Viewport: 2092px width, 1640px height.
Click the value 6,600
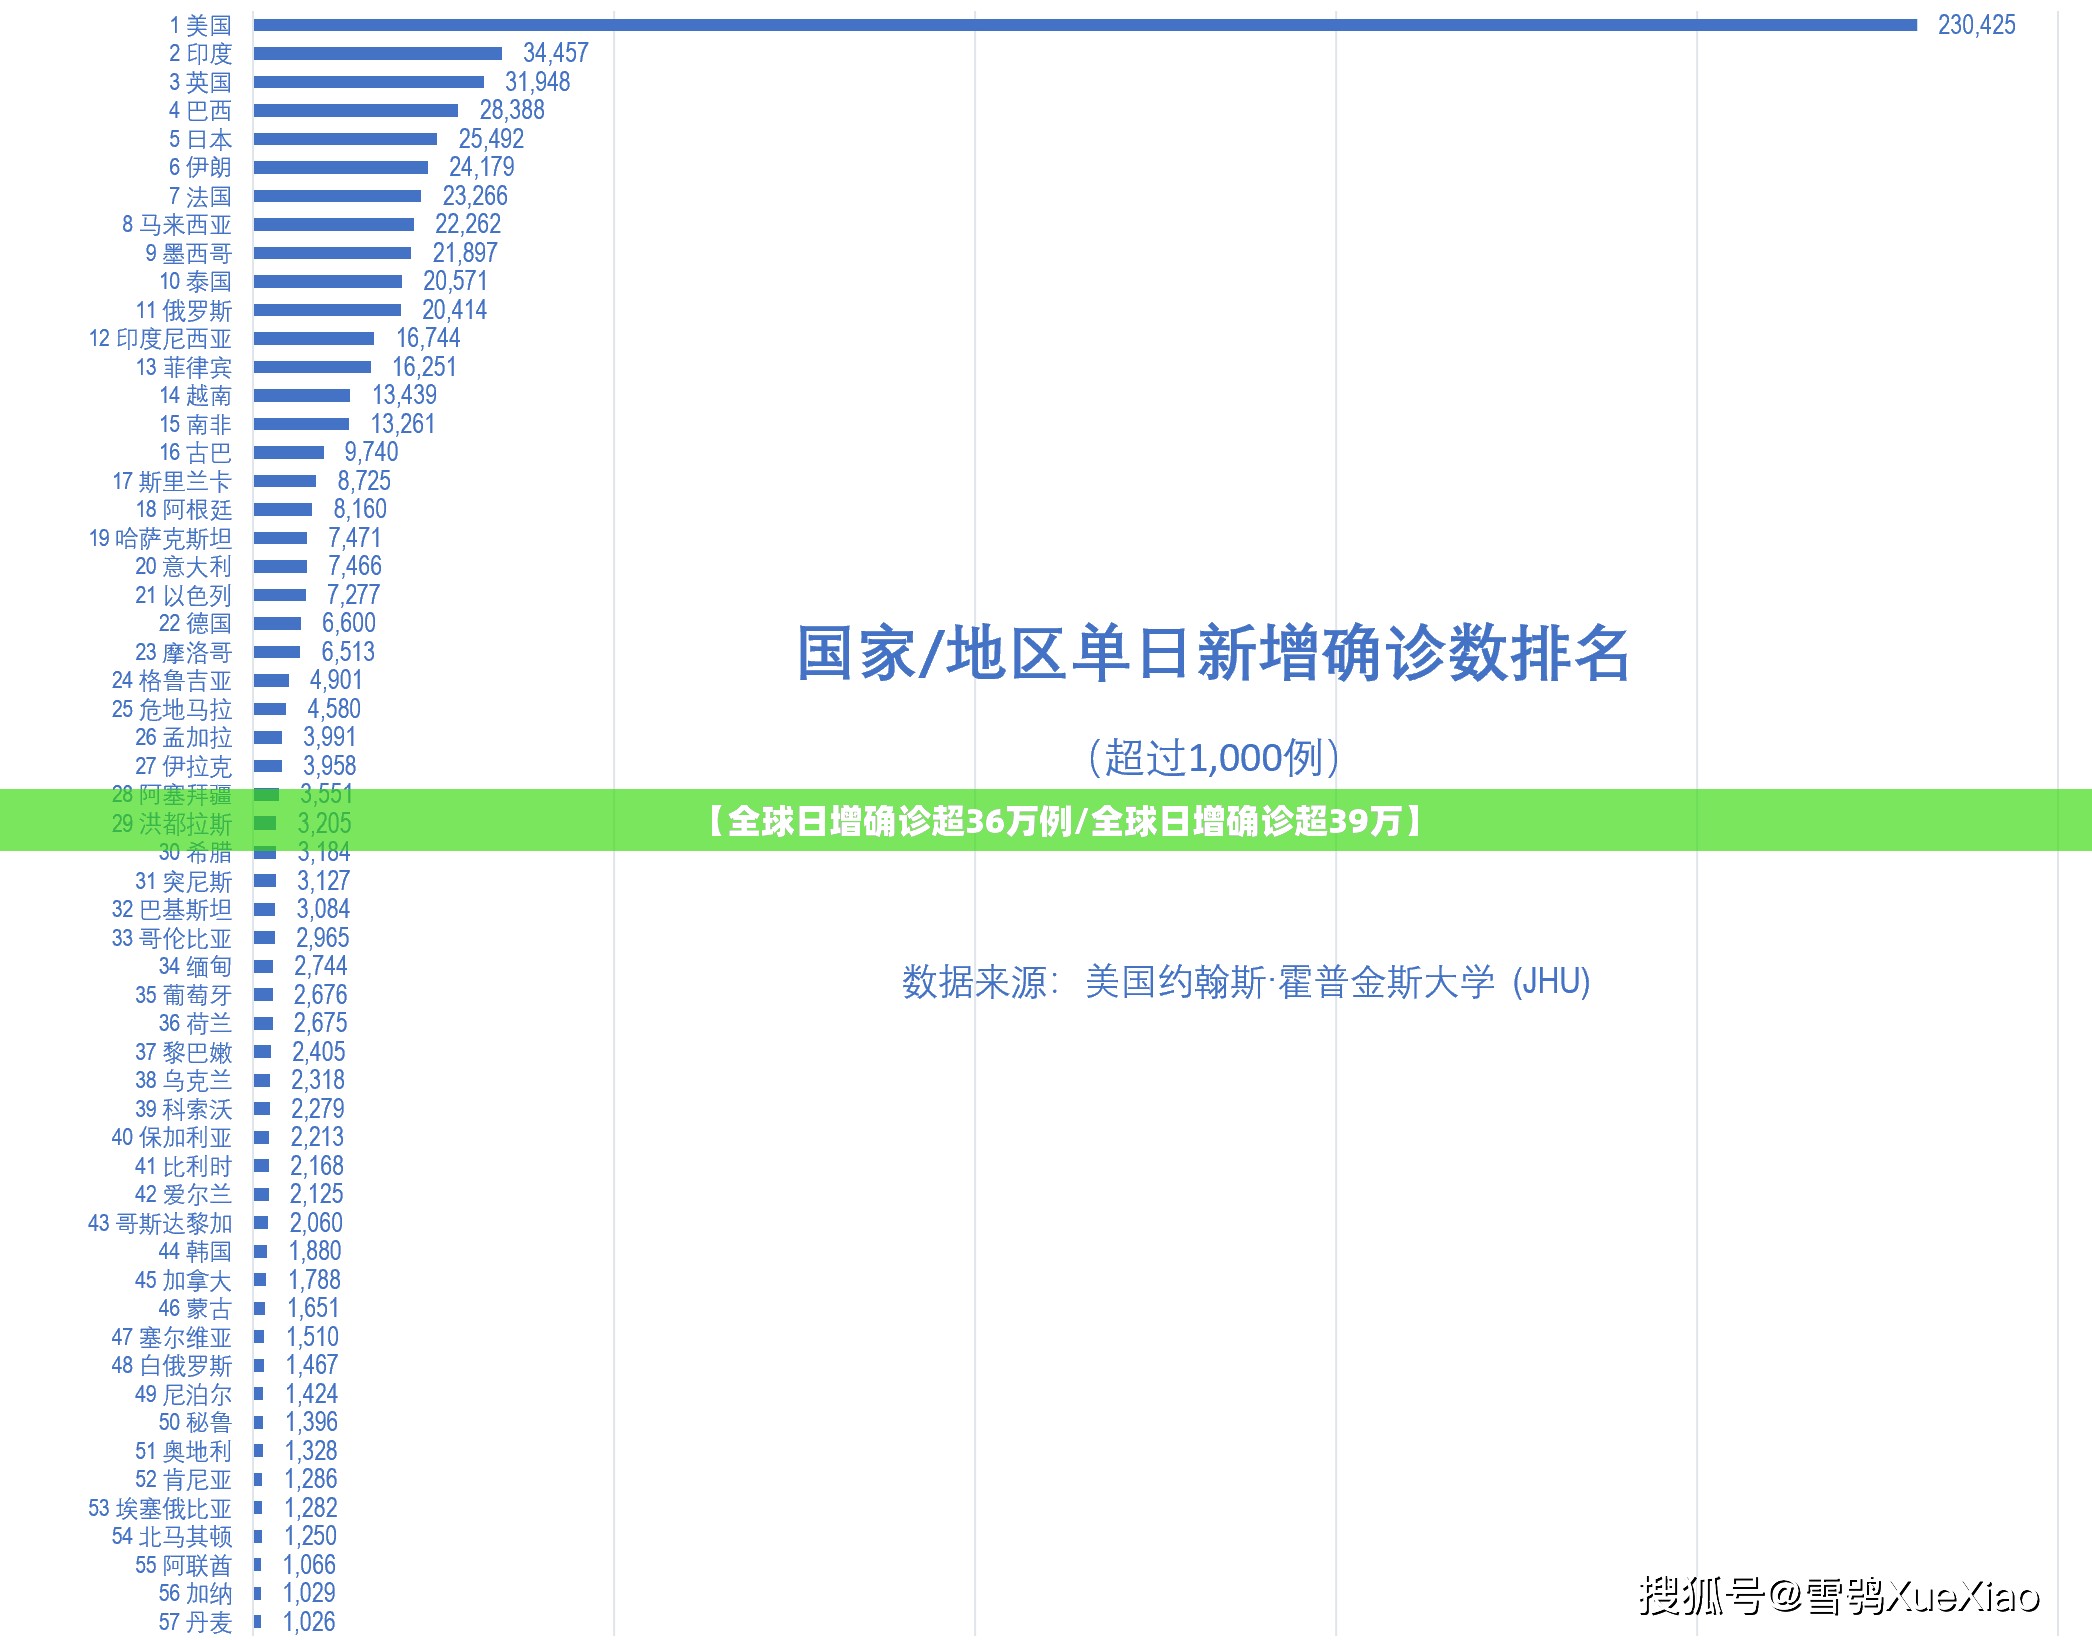(x=349, y=623)
